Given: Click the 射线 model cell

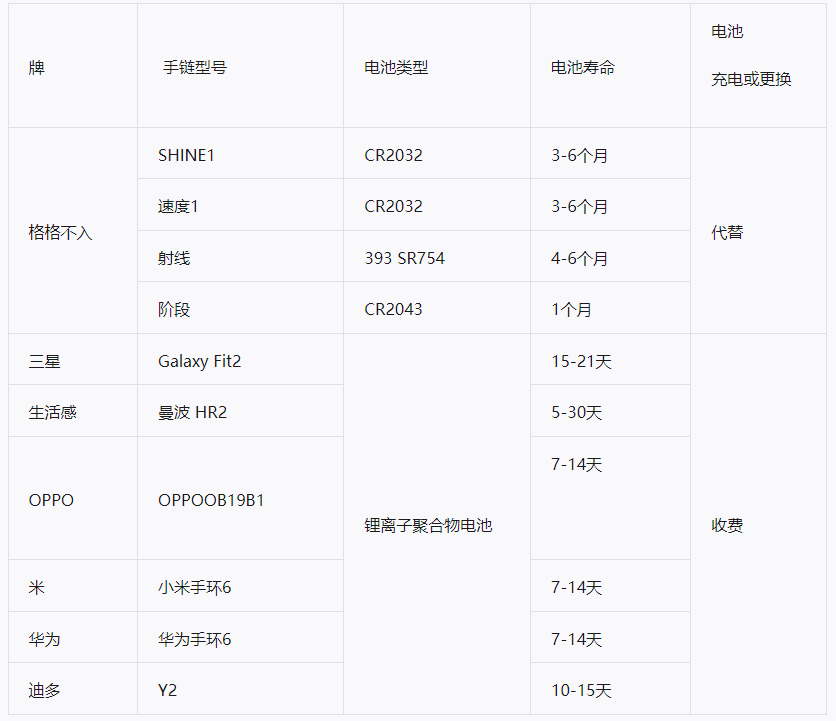Looking at the screenshot, I should (177, 256).
